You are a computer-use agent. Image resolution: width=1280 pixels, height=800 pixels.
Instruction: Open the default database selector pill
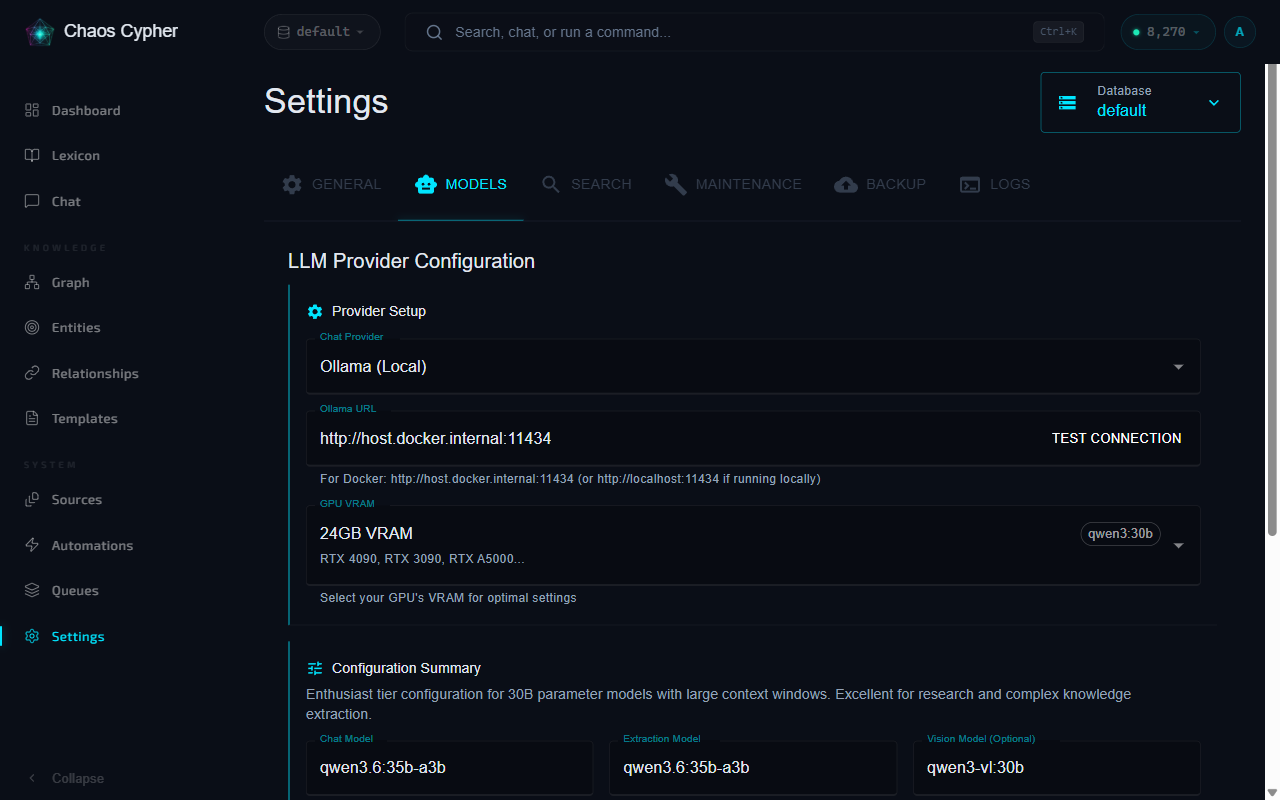click(x=322, y=32)
